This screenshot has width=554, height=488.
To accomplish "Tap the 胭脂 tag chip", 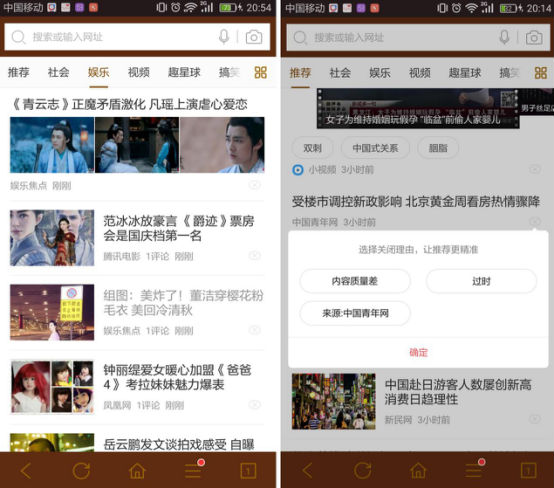I will tap(438, 148).
